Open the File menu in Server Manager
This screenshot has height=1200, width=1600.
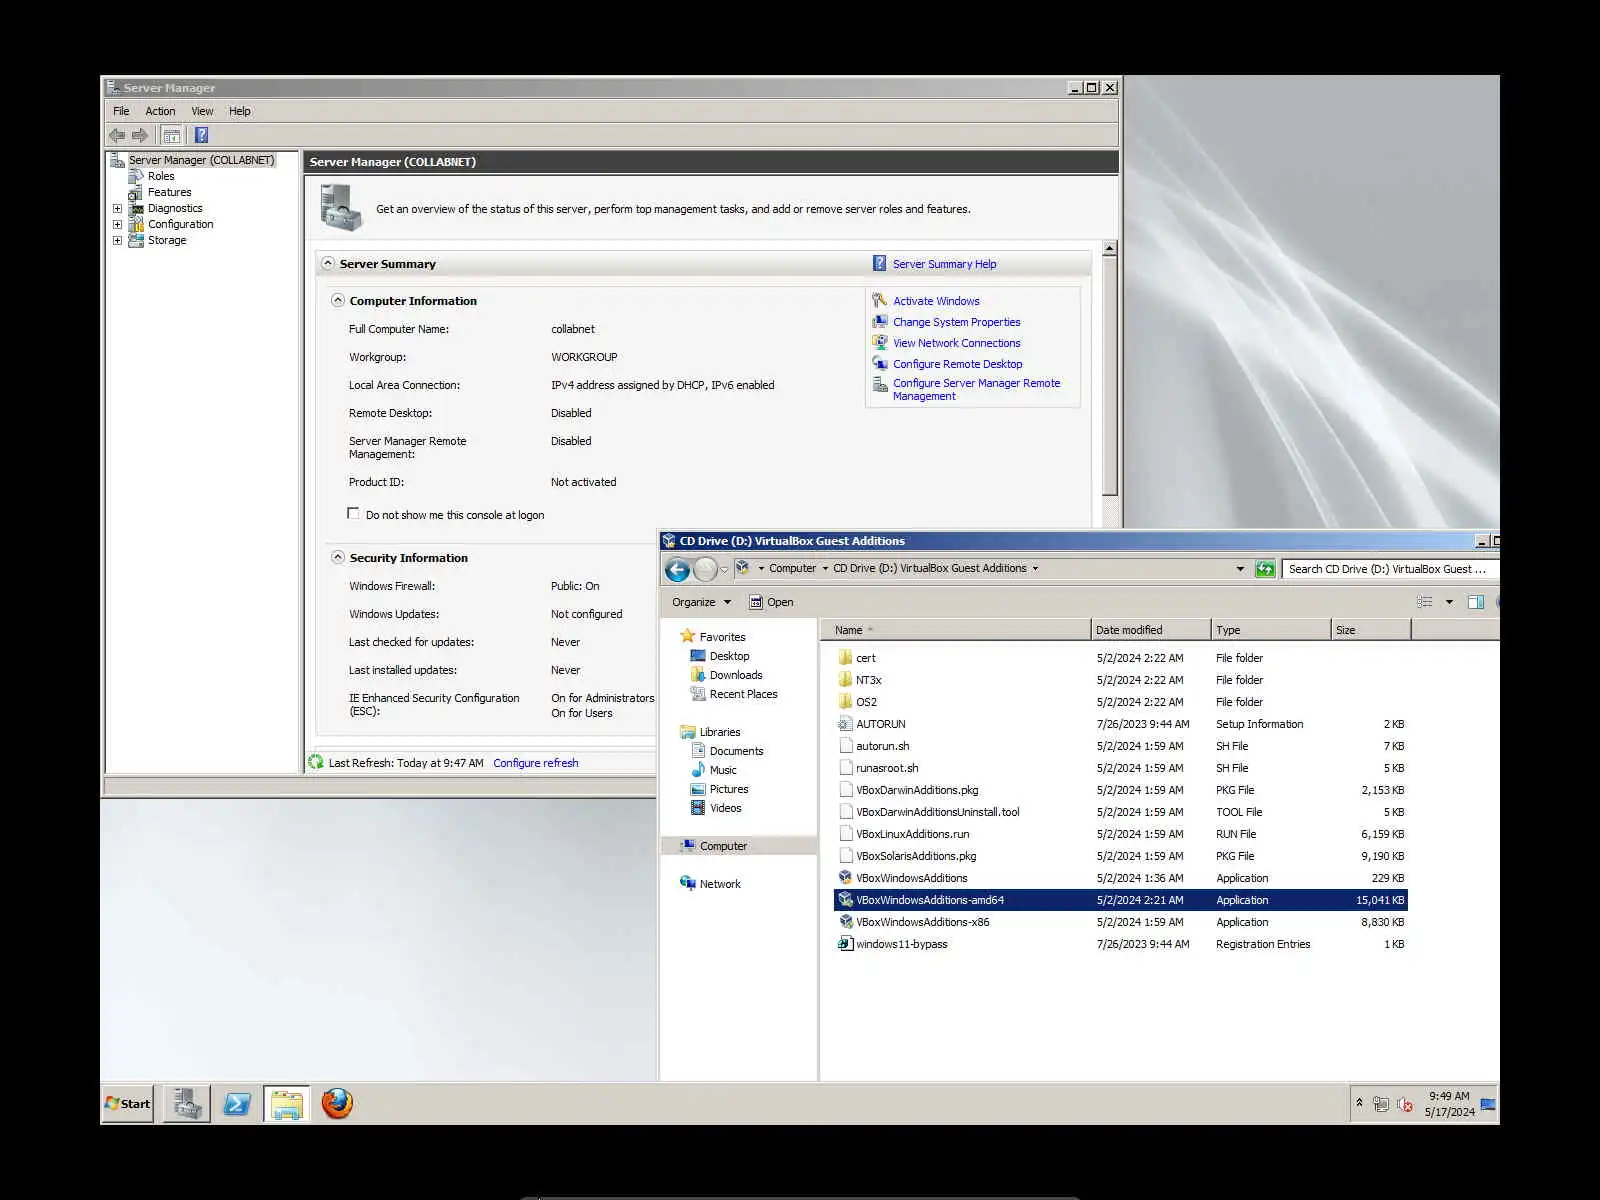click(121, 111)
